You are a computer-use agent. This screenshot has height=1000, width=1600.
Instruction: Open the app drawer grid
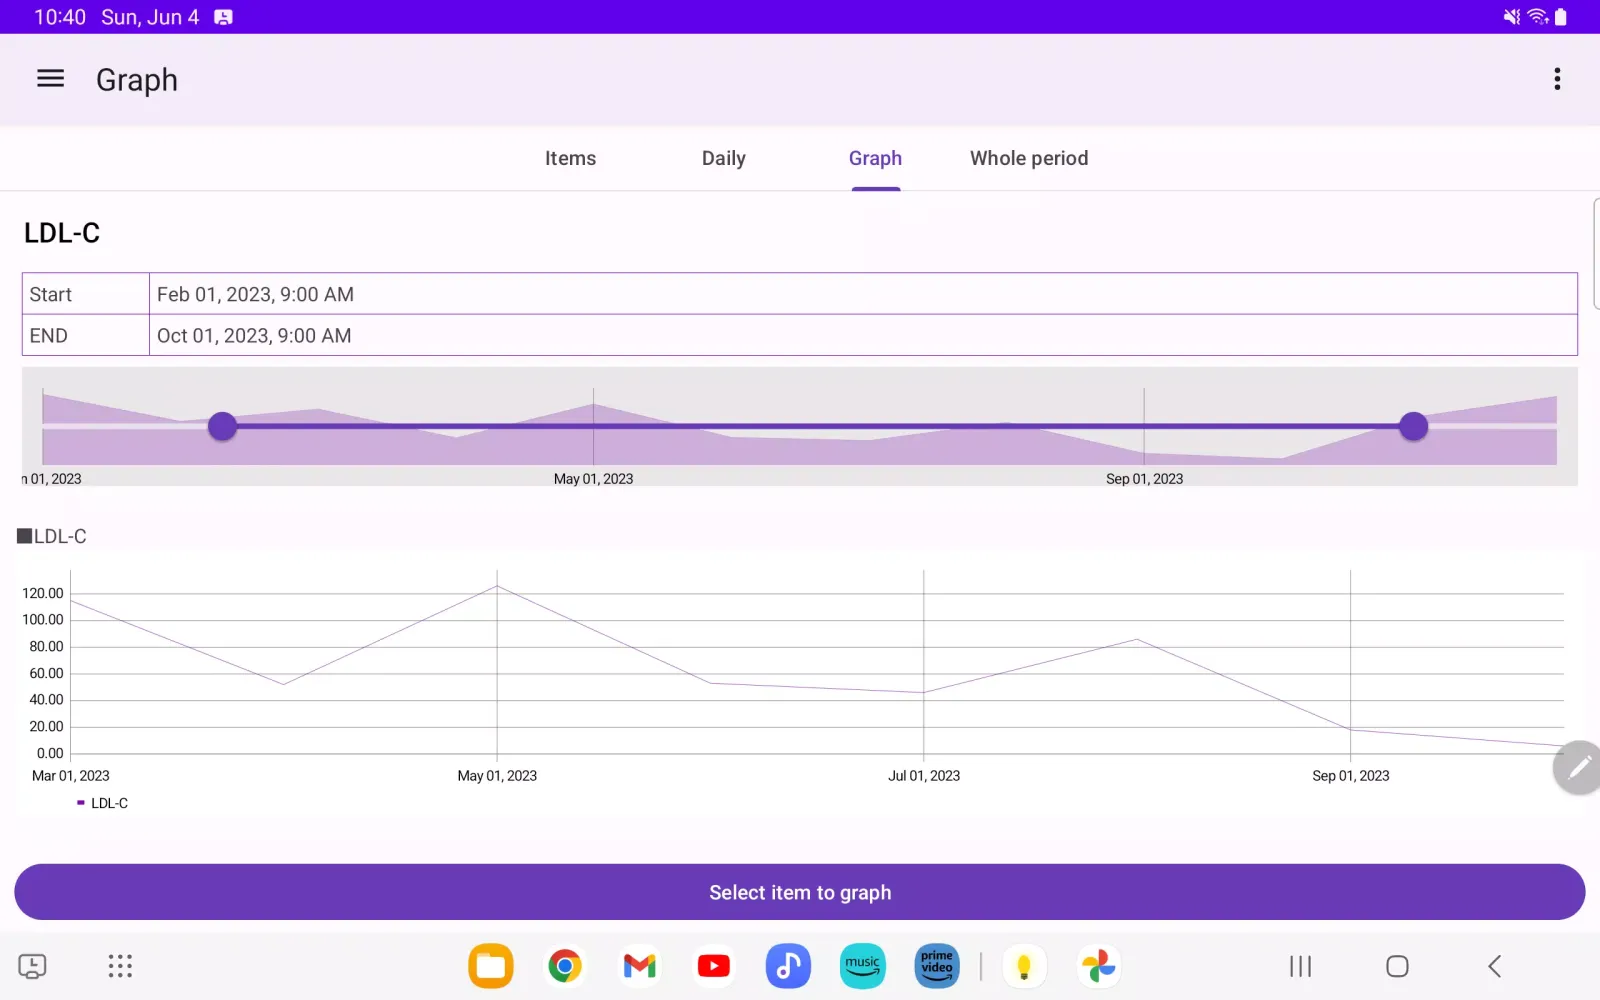pos(120,966)
